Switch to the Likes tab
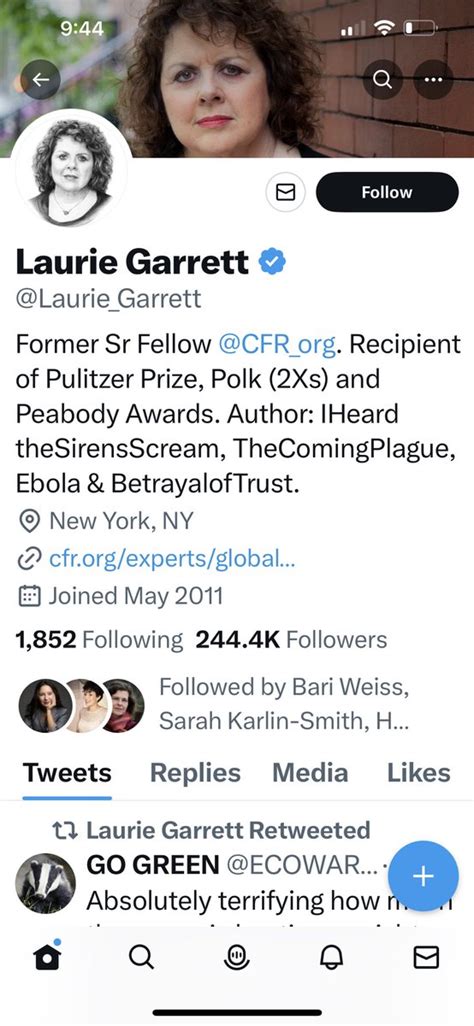Viewport: 474px width, 1026px height. tap(418, 773)
